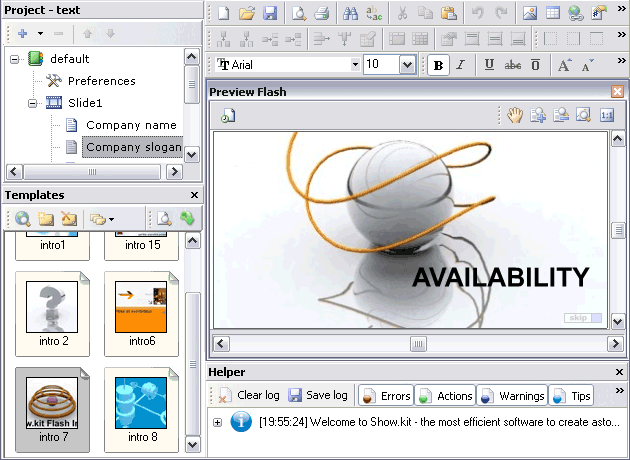Open a file with the folder icon

(247, 13)
